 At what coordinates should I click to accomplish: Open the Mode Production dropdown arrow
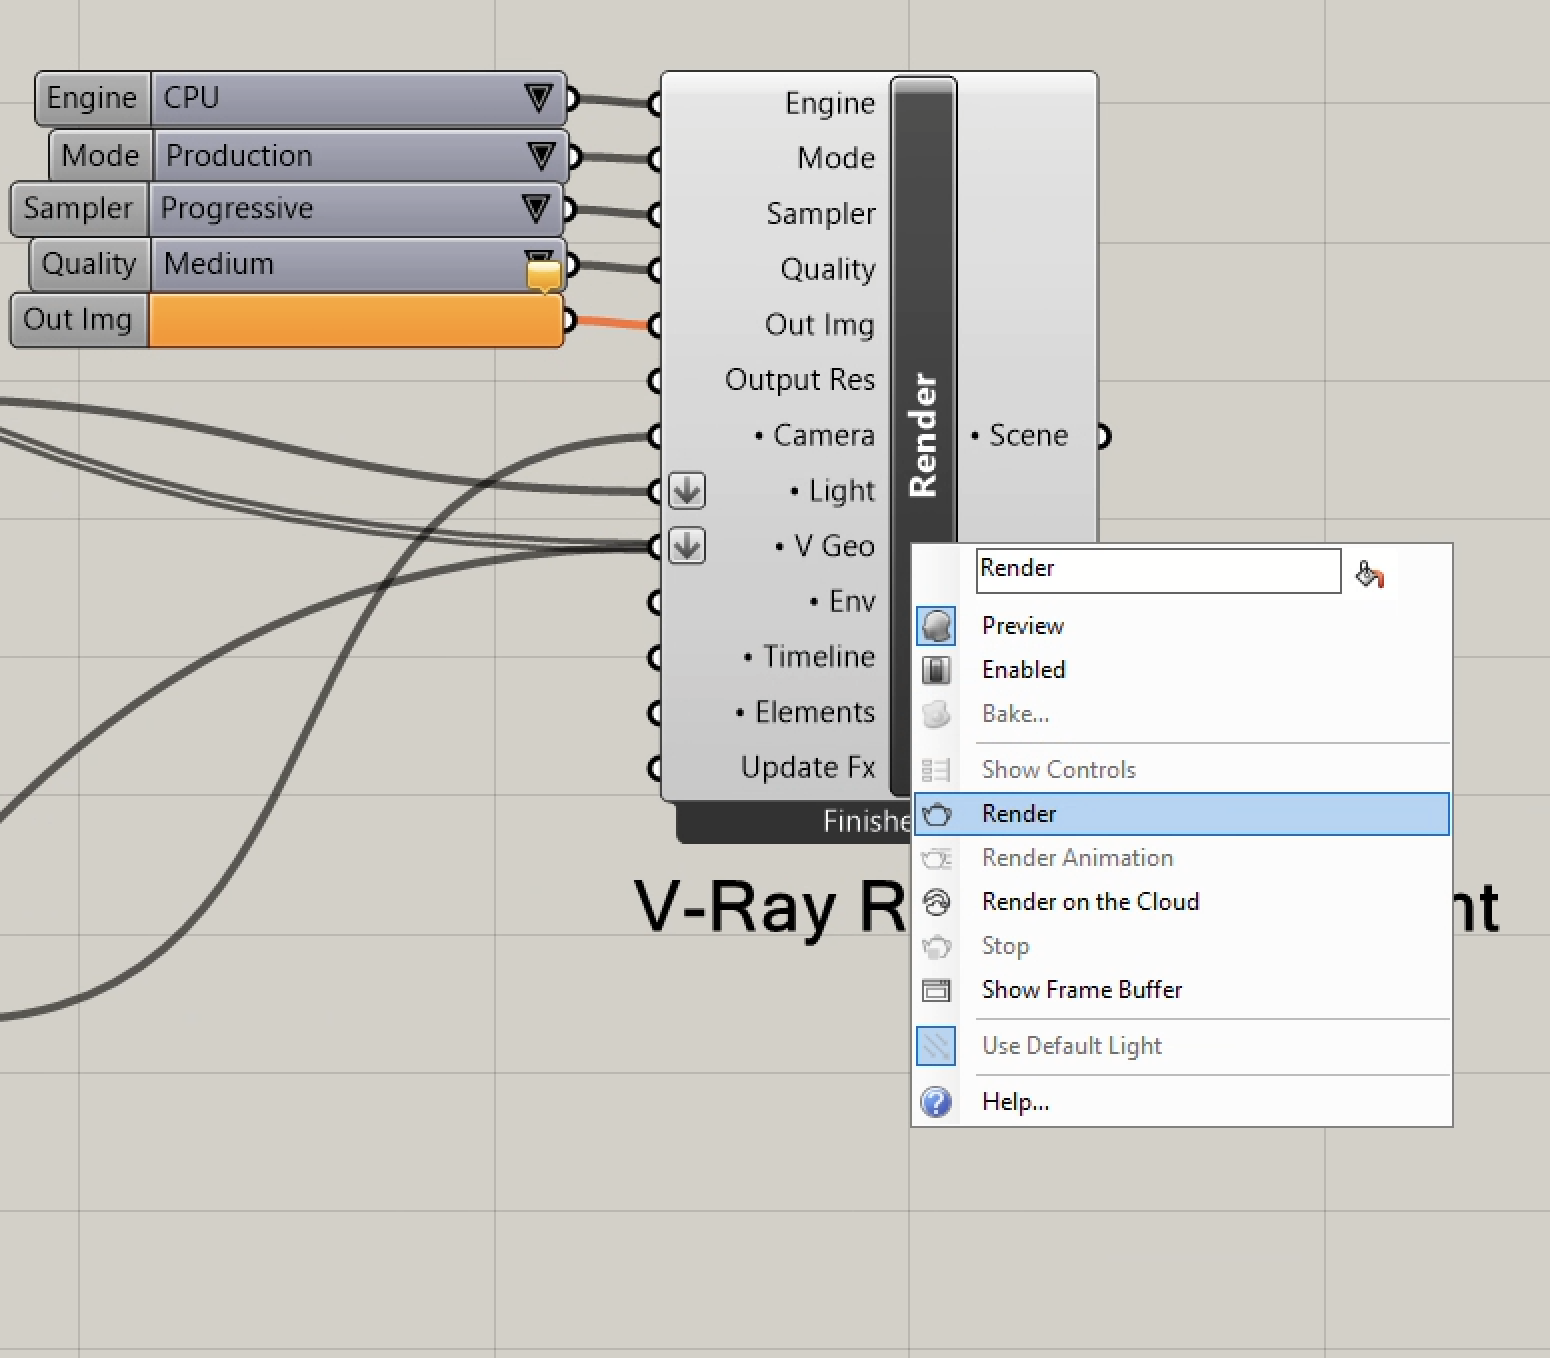click(x=541, y=156)
